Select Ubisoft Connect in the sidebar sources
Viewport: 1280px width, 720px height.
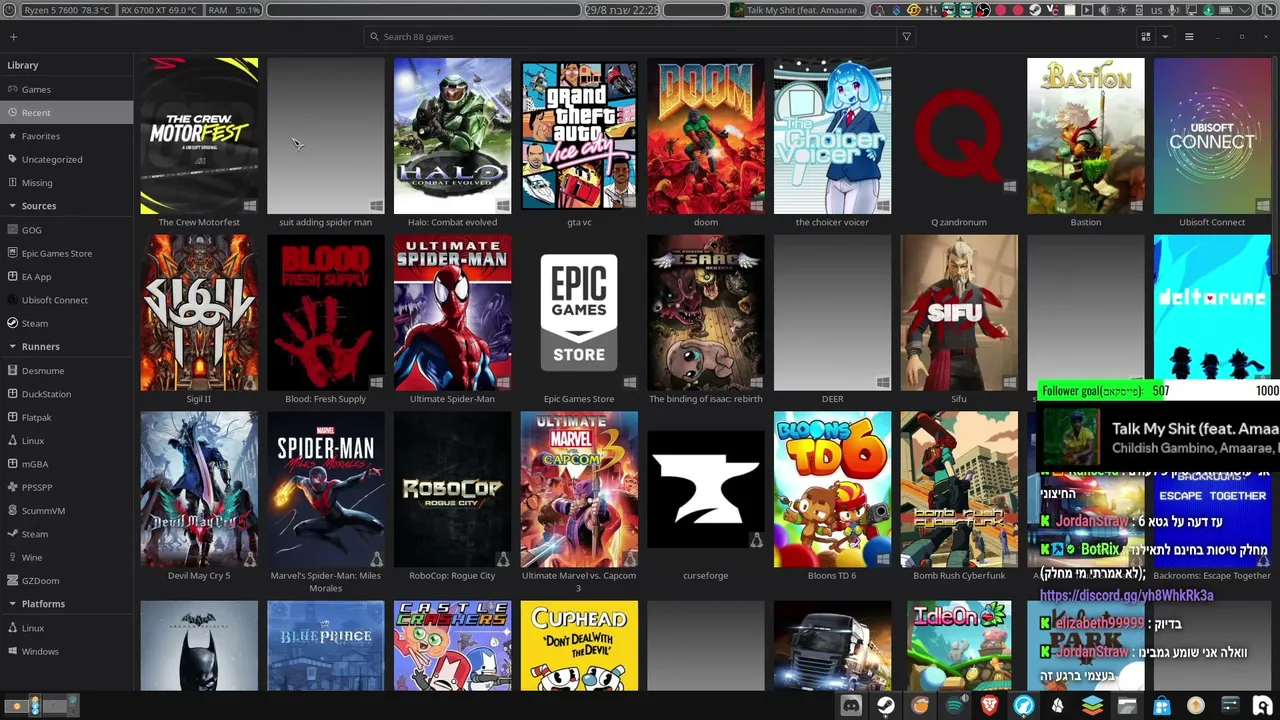(x=67, y=300)
